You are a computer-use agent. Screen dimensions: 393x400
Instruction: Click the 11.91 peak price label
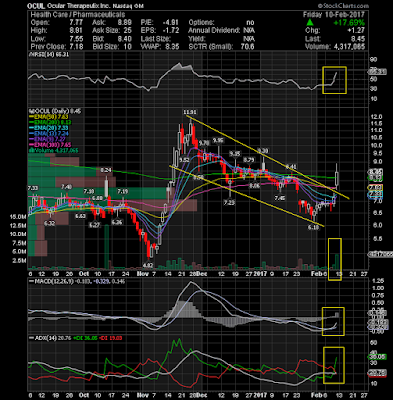click(190, 112)
